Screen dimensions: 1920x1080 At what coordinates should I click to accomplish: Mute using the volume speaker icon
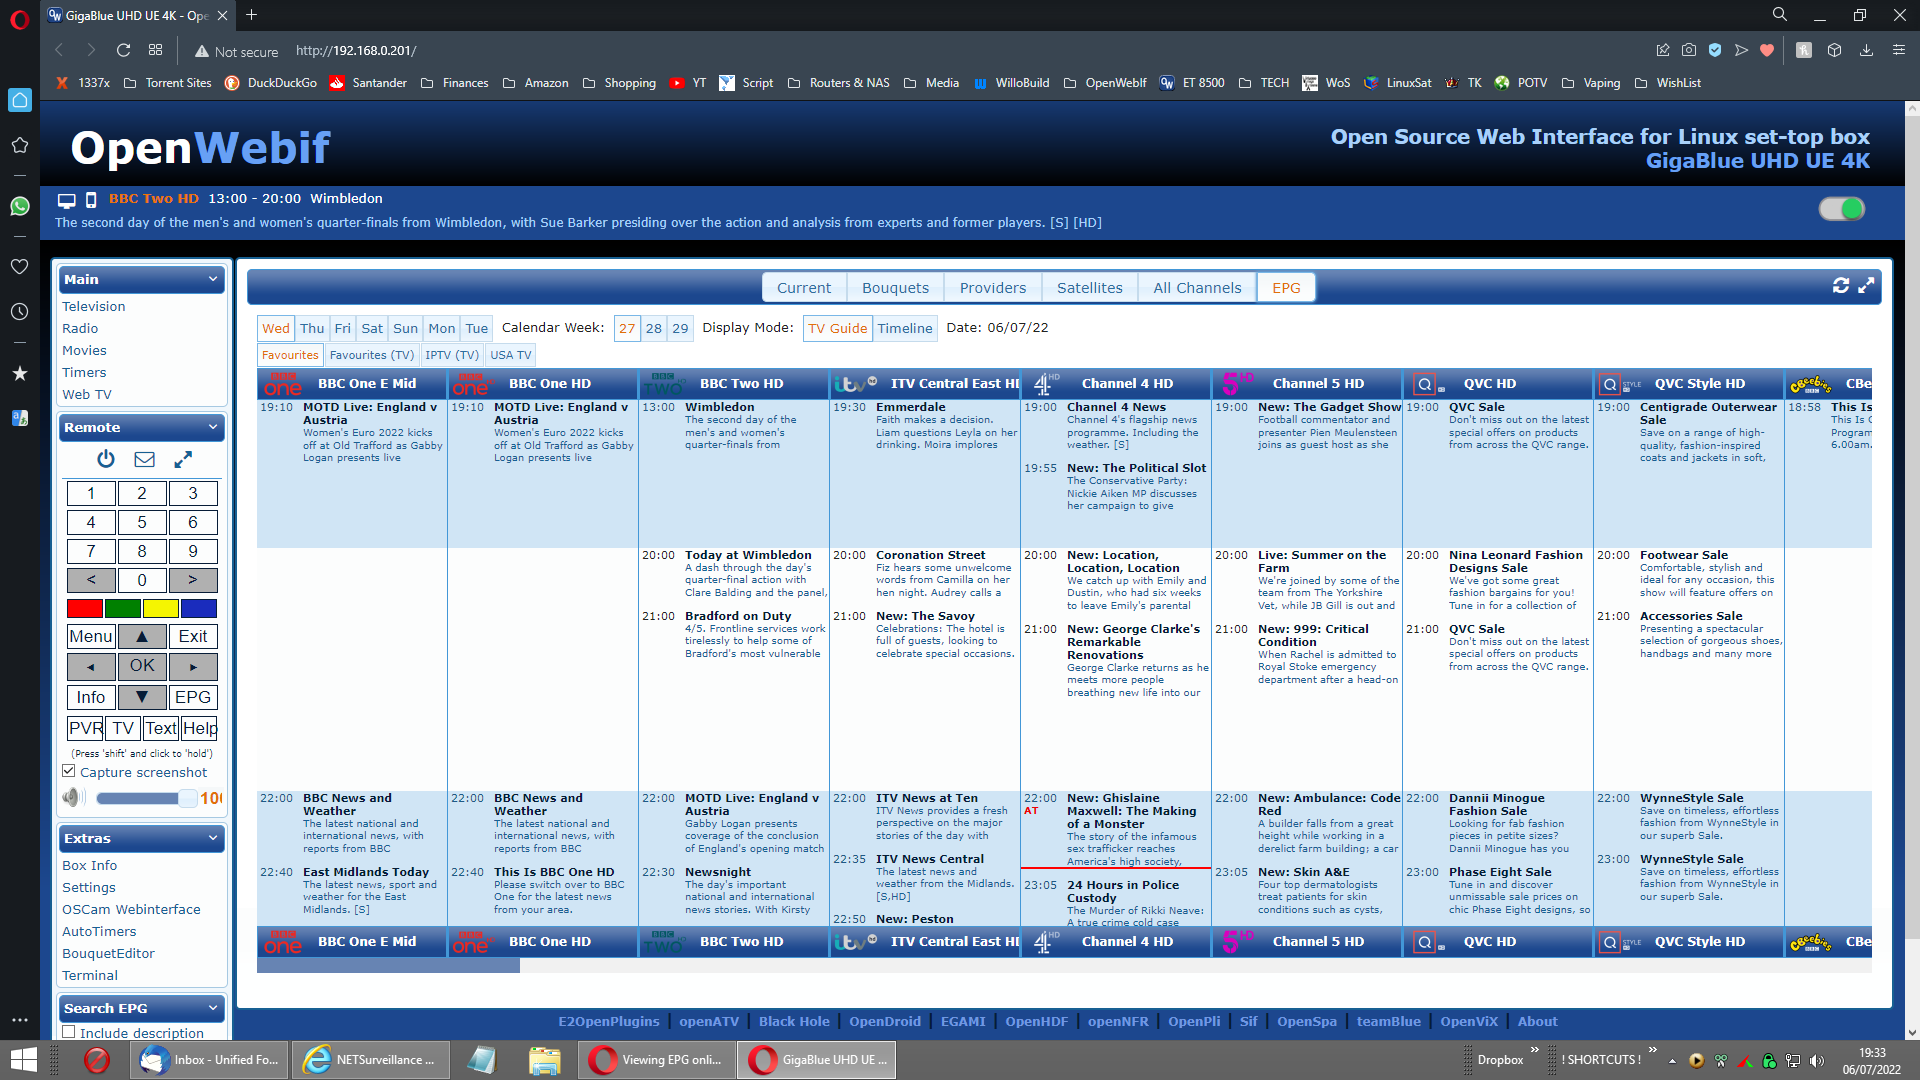pos(72,798)
